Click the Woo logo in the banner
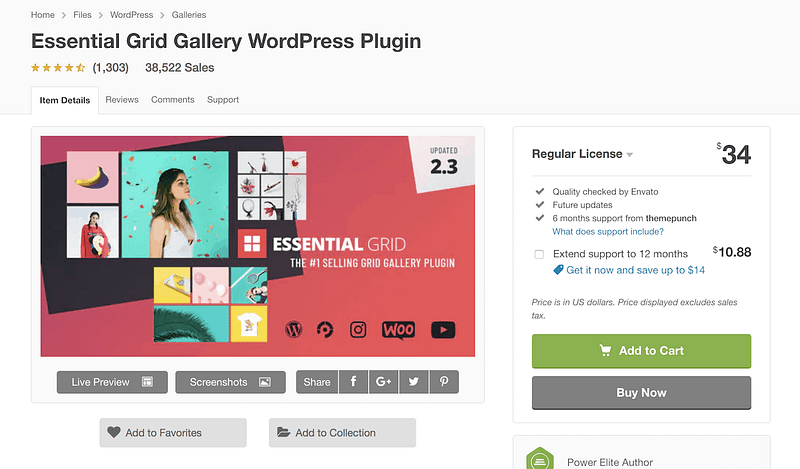Screen dimensions: 800x469 pos(398,330)
